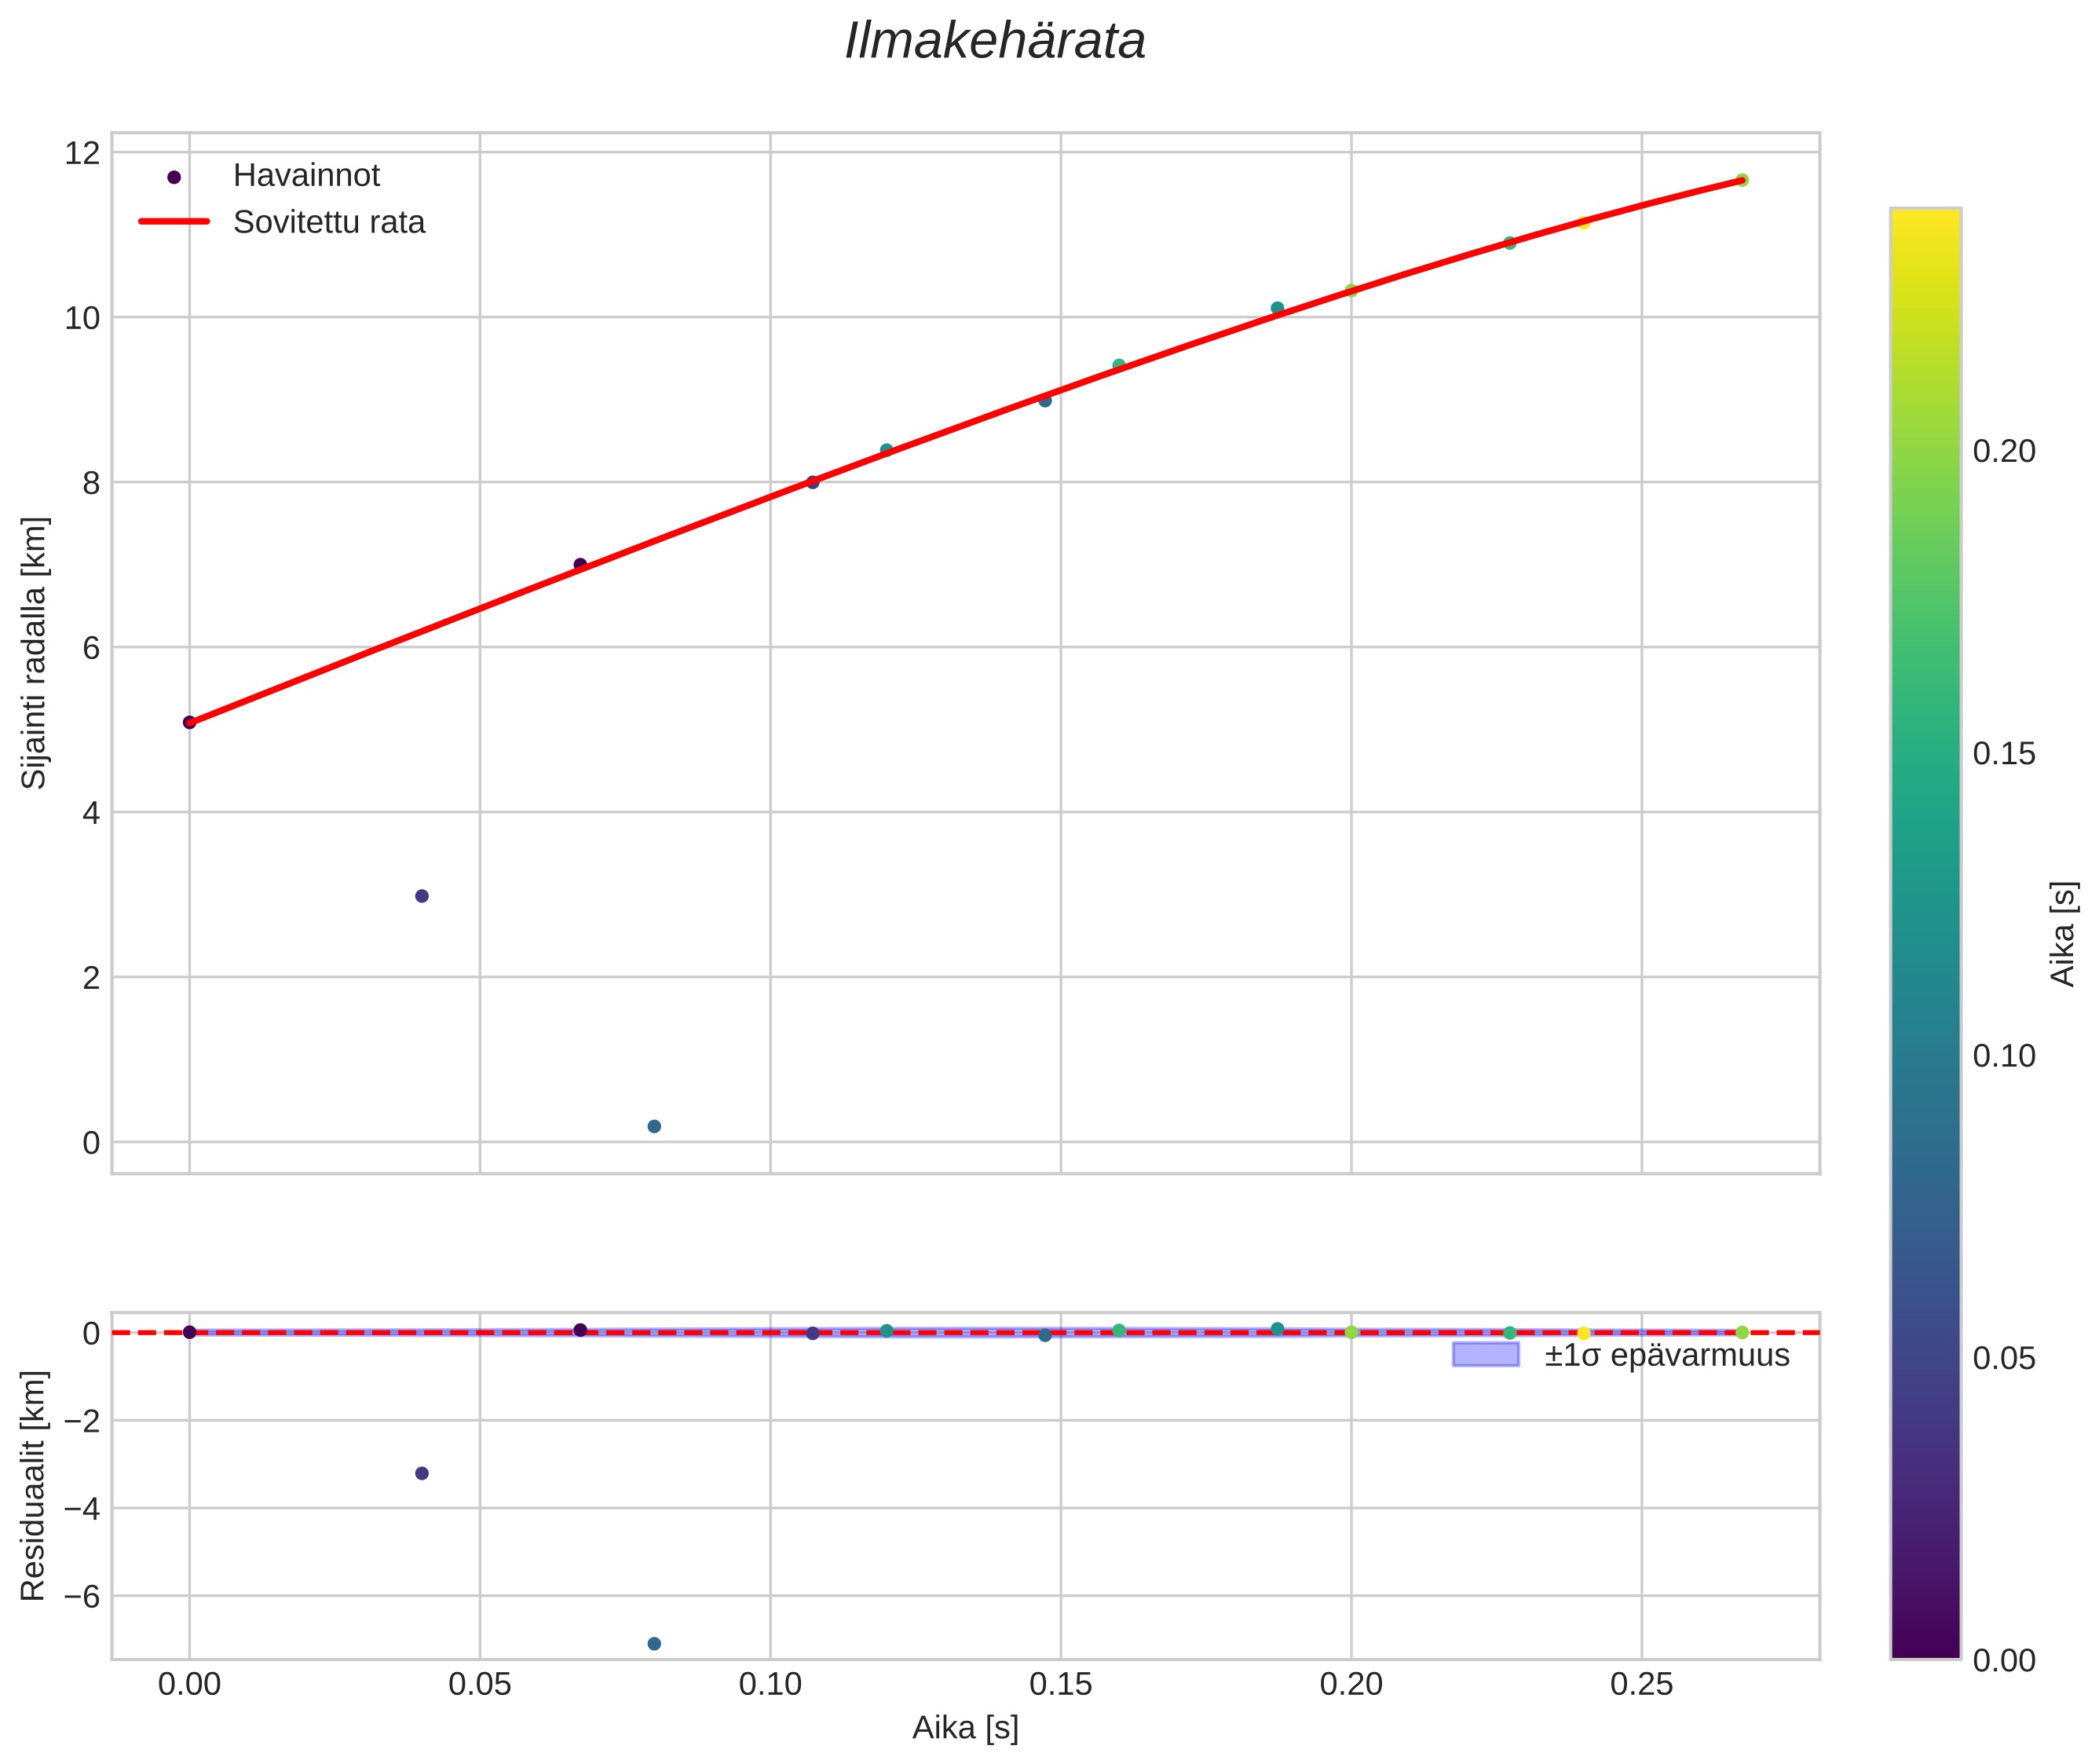Click the Havainnot legend marker dot
Image resolution: width=2099 pixels, height=1764 pixels.
174,177
